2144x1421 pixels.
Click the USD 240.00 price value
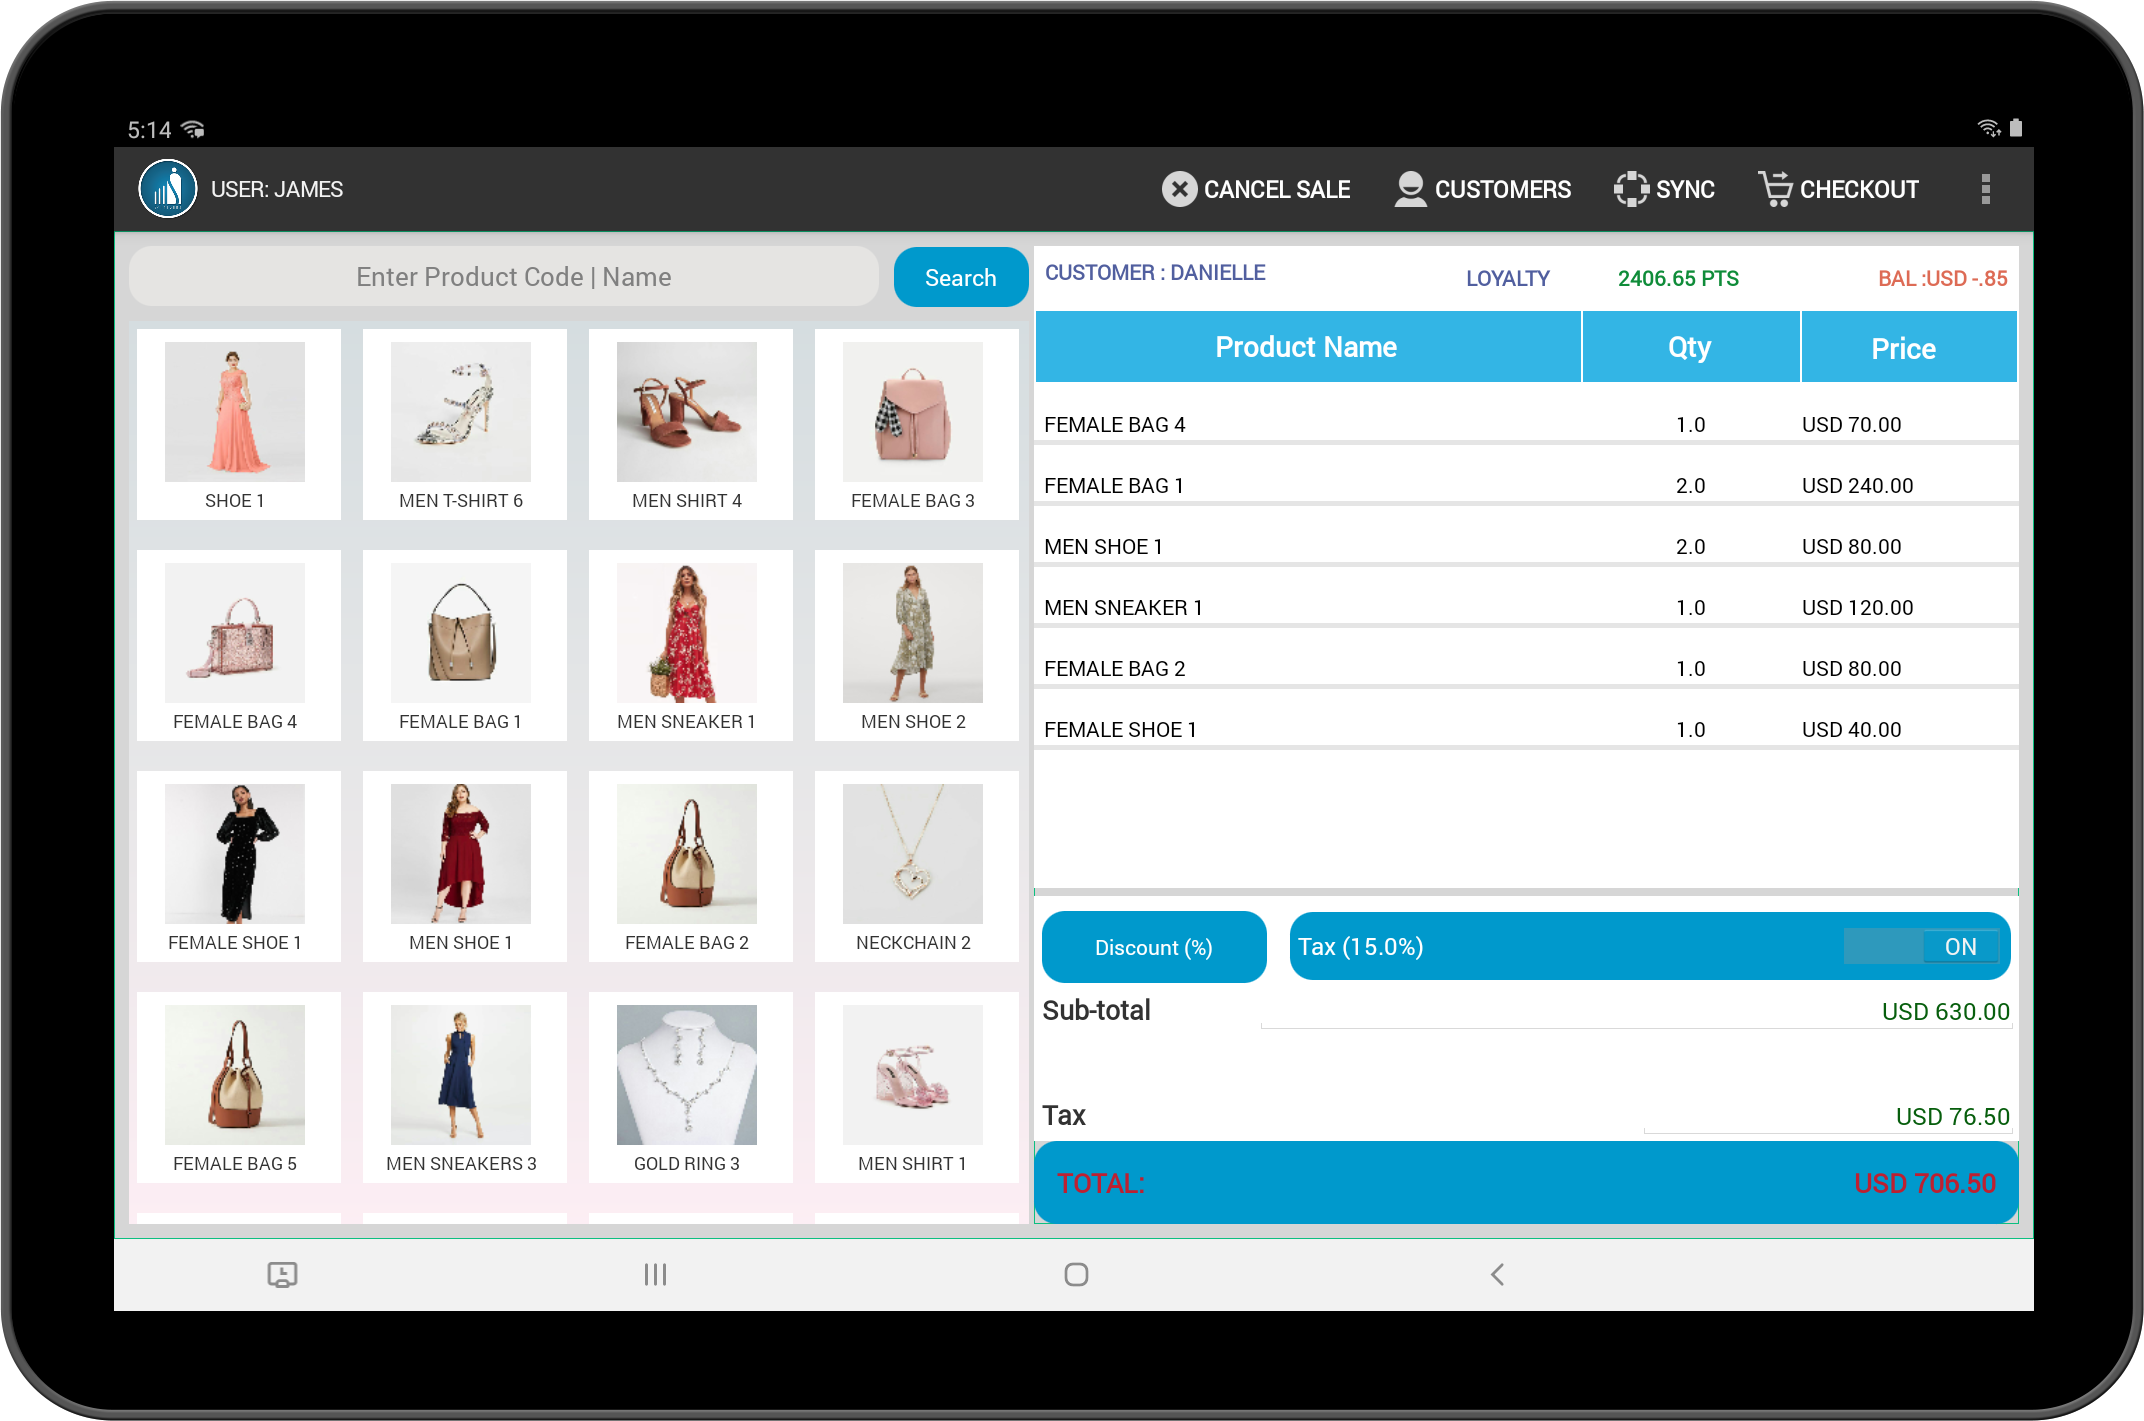pyautogui.click(x=1857, y=486)
